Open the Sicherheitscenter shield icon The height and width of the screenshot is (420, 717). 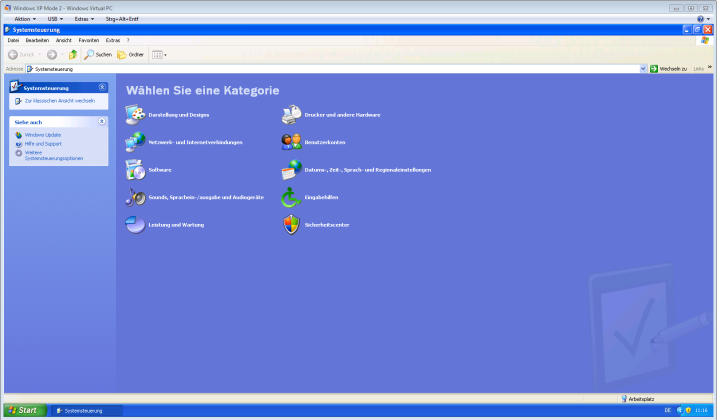[x=291, y=225]
